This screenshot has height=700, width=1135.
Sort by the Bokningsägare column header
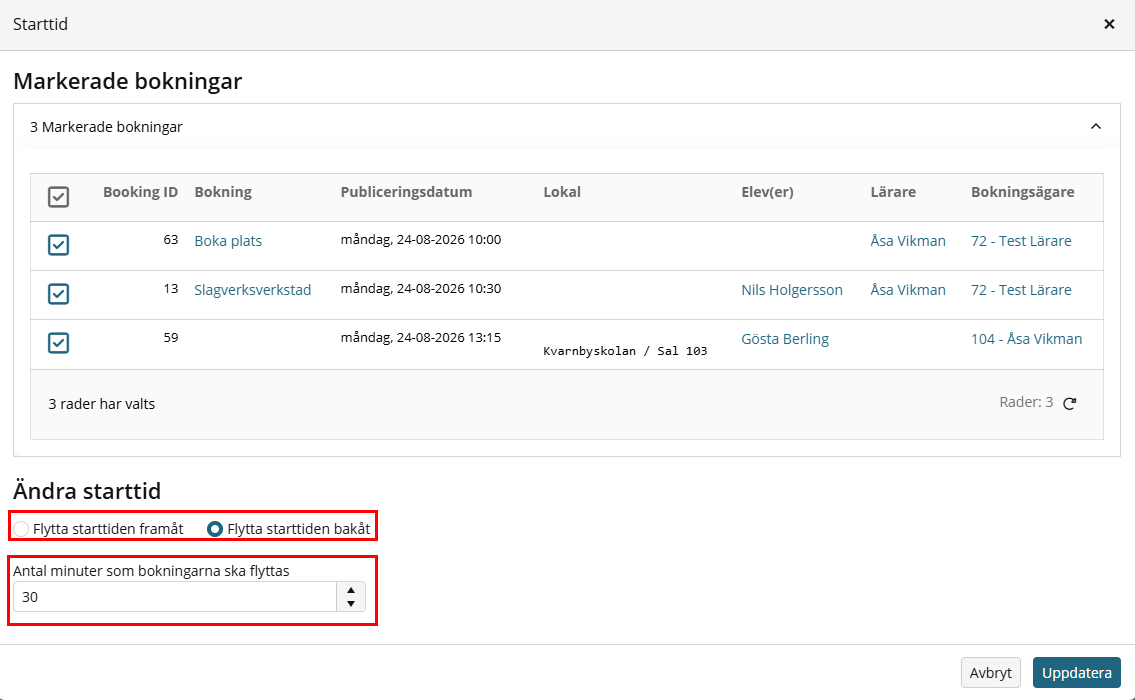(1022, 192)
